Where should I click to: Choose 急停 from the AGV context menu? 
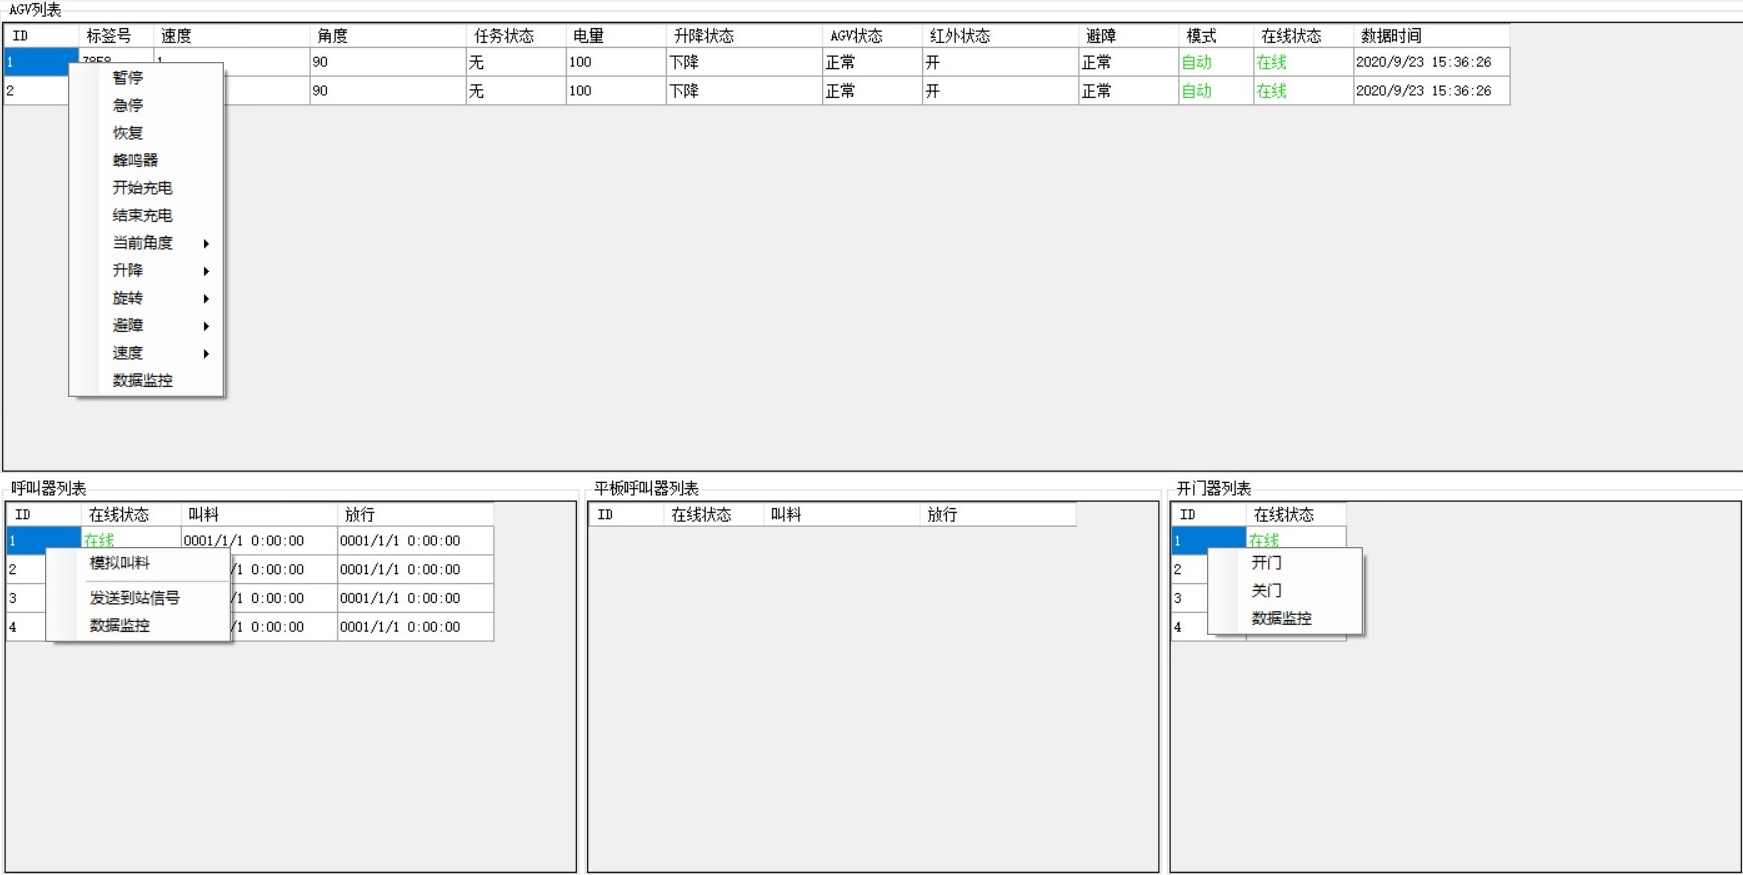146,105
